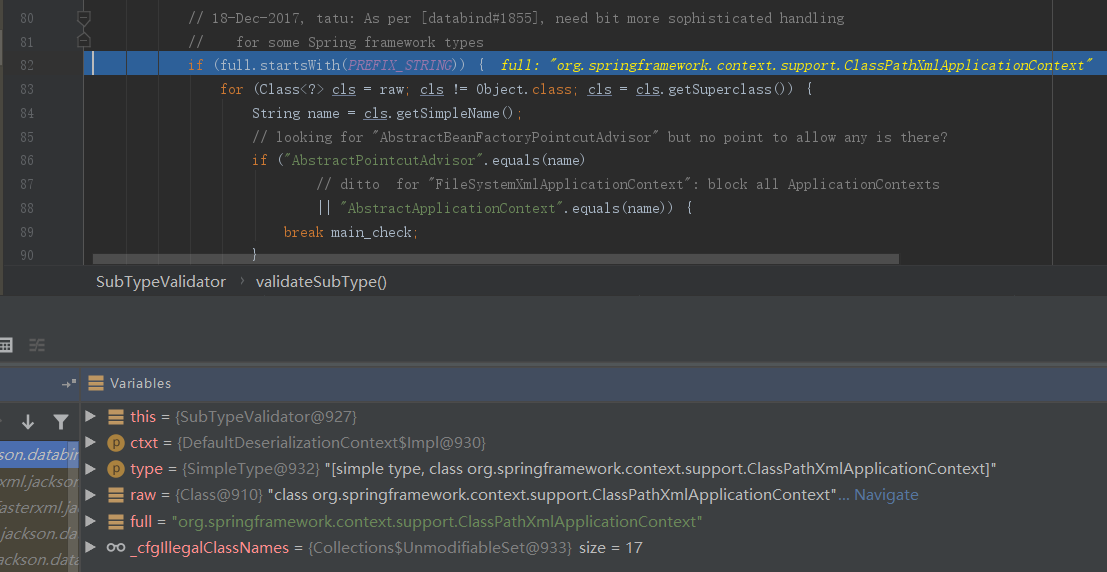Select the validateSubType() breadcrumb
Screen dimensions: 1107x572
[321, 282]
